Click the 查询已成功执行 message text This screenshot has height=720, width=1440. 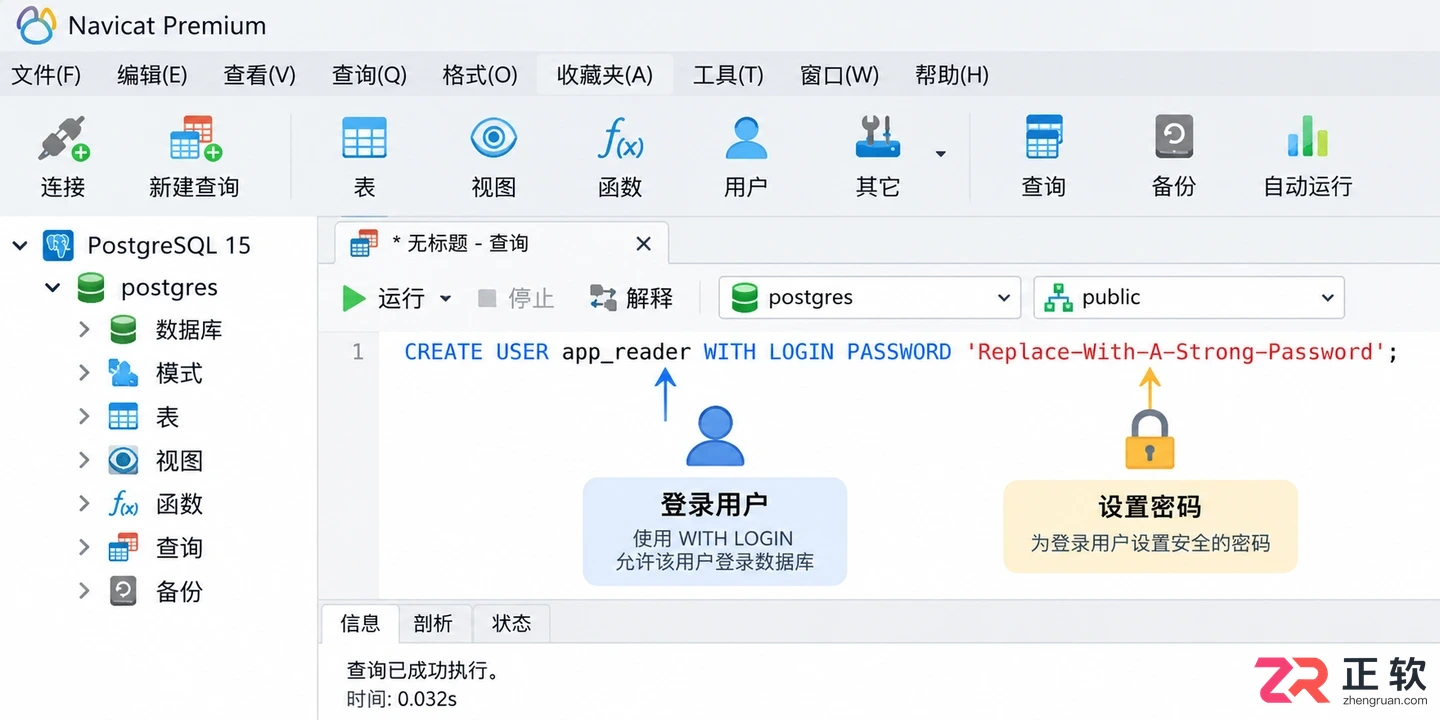(422, 670)
